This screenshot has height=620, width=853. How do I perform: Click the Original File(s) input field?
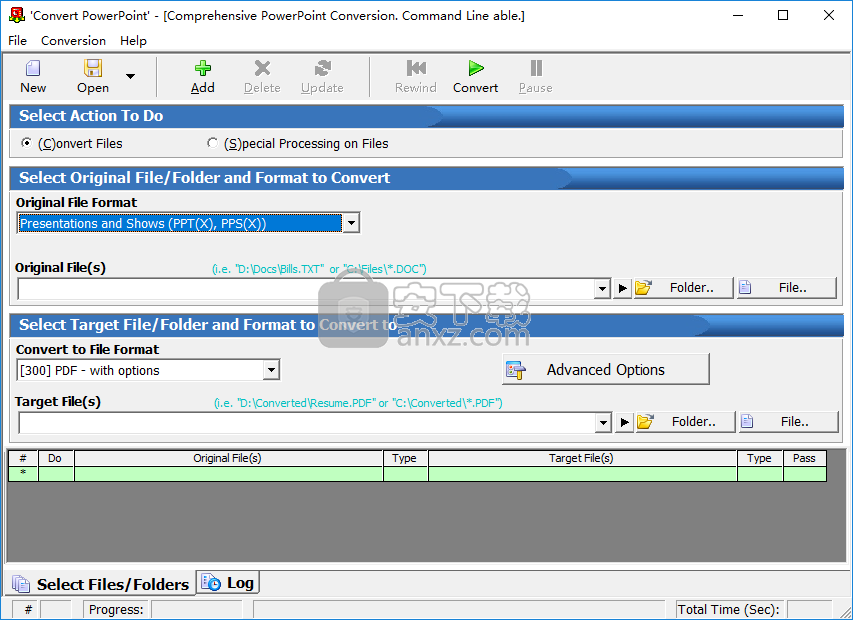pos(306,289)
